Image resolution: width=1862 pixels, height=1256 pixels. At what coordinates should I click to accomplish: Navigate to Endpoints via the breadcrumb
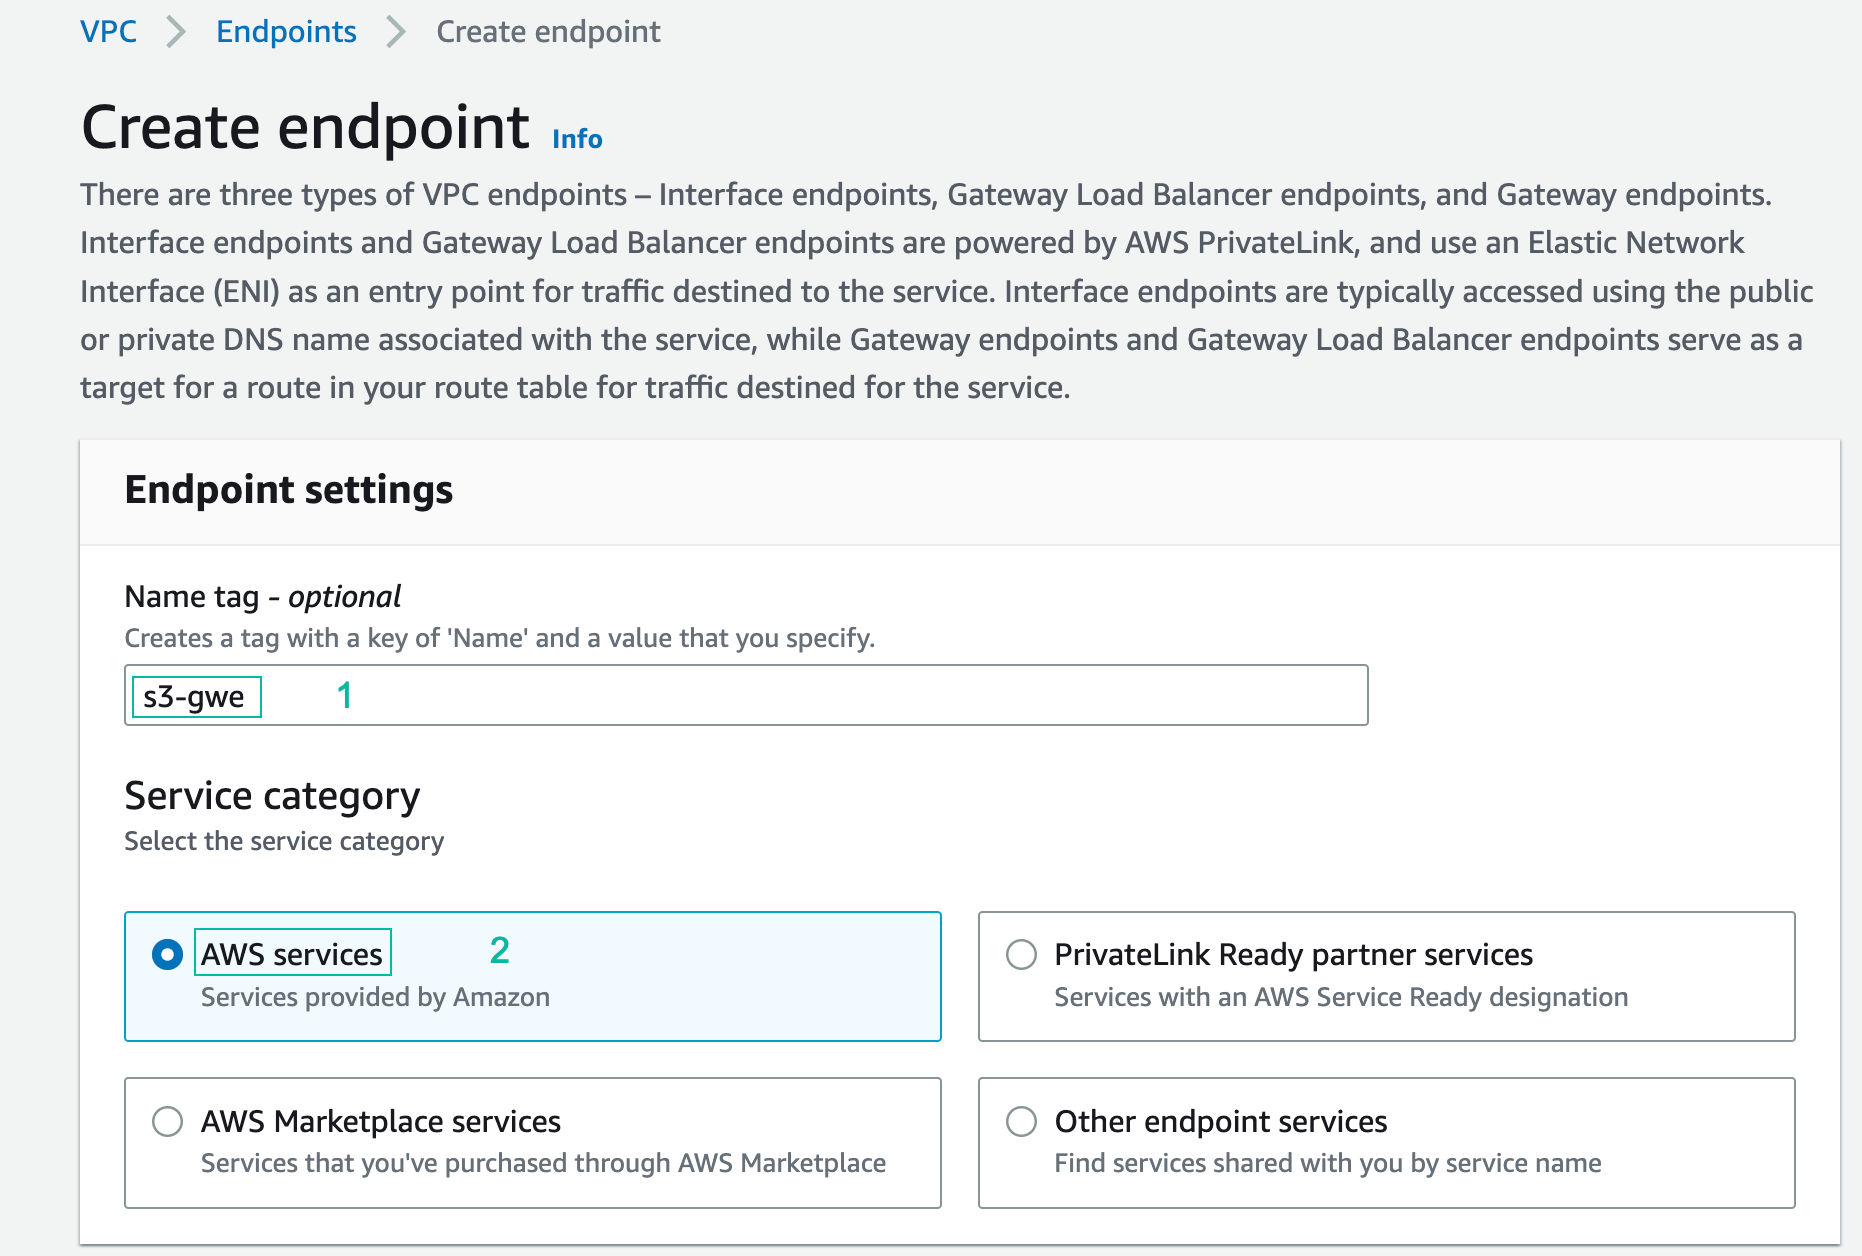[x=286, y=31]
